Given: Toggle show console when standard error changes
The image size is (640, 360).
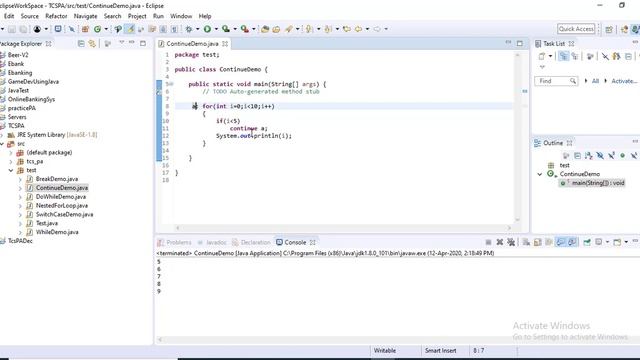Looking at the screenshot, I should click(572, 242).
